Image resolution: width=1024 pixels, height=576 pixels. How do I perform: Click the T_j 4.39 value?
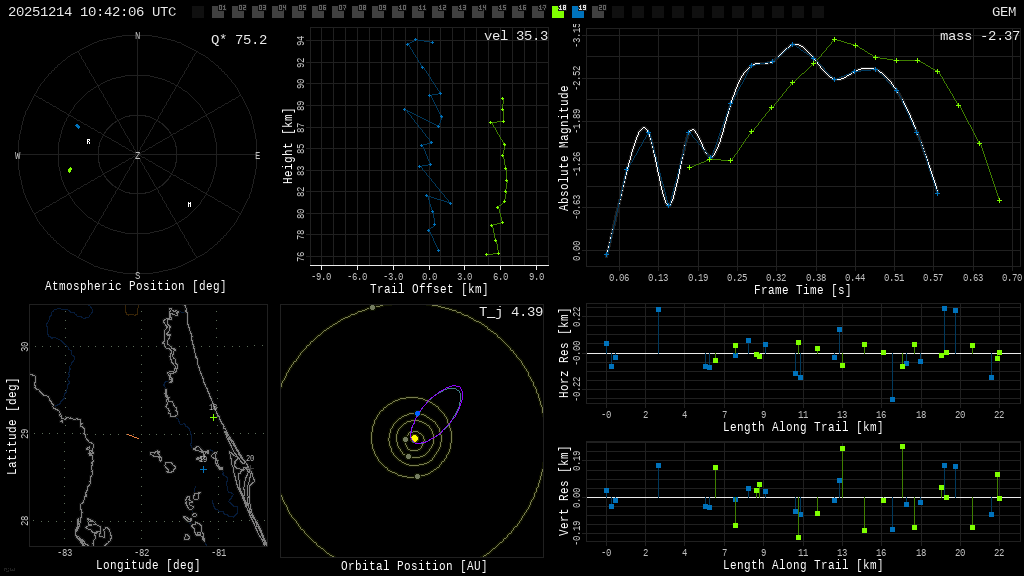(x=511, y=312)
